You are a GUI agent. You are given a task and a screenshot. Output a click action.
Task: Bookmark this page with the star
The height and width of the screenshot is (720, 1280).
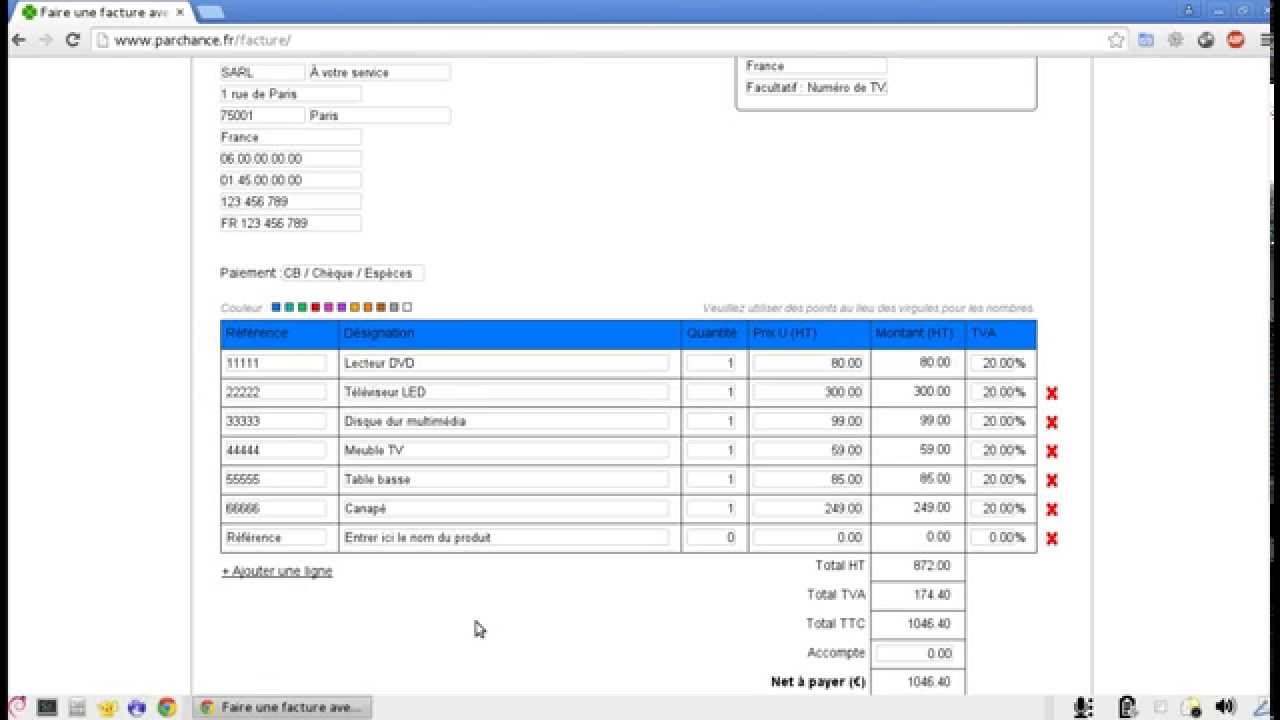(1116, 40)
